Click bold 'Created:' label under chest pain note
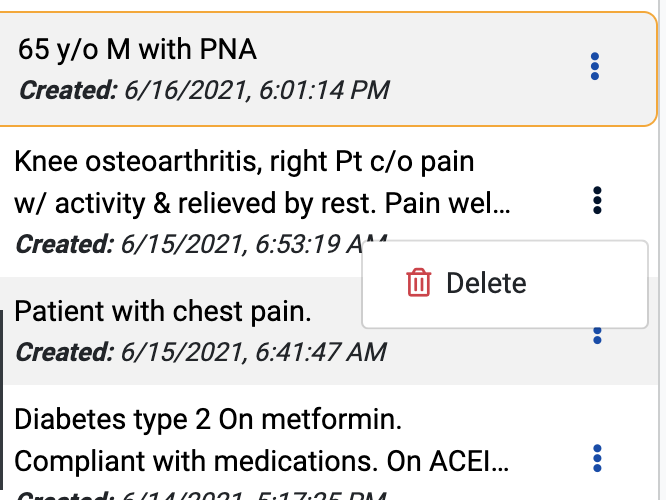The width and height of the screenshot is (666, 500). (65, 352)
